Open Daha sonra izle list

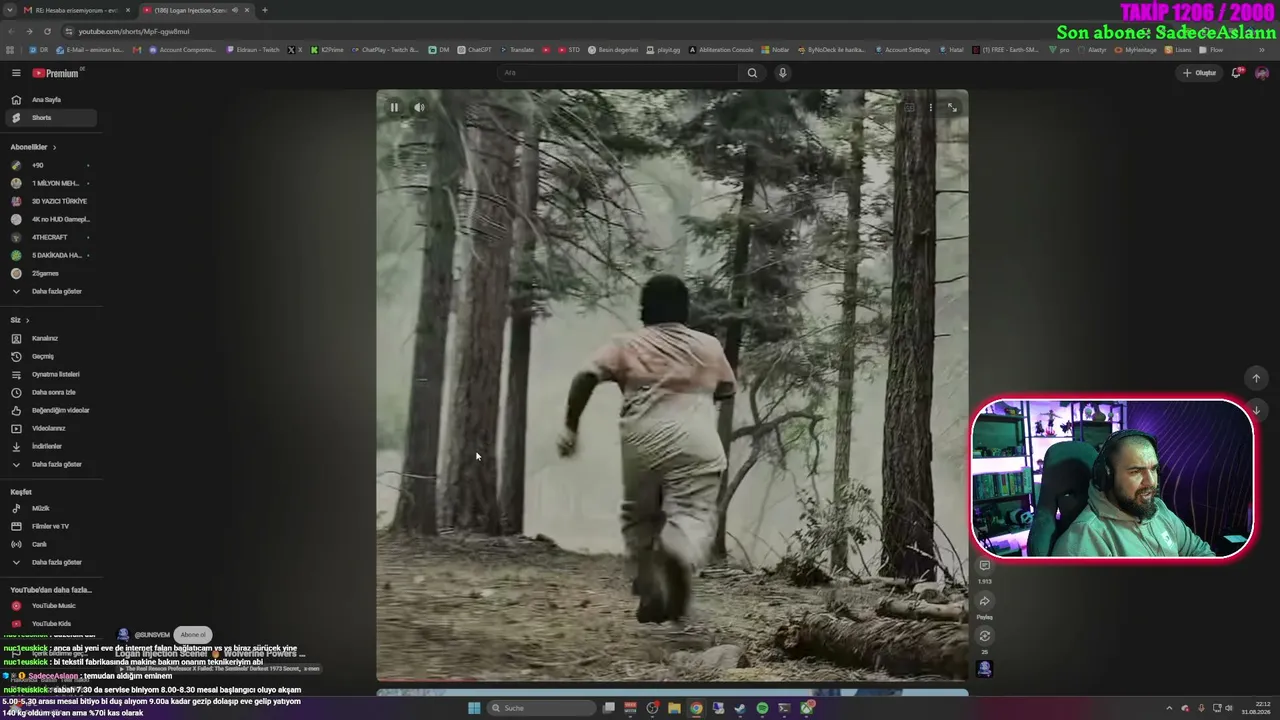[x=50, y=392]
